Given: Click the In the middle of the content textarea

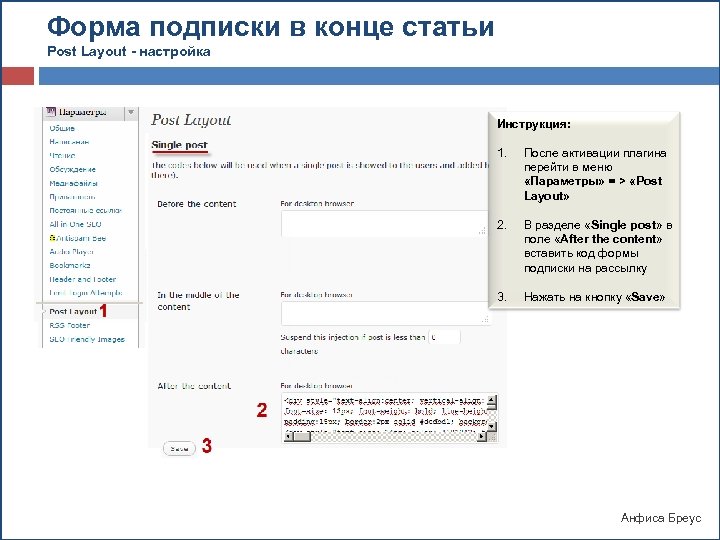Looking at the screenshot, I should tap(386, 313).
